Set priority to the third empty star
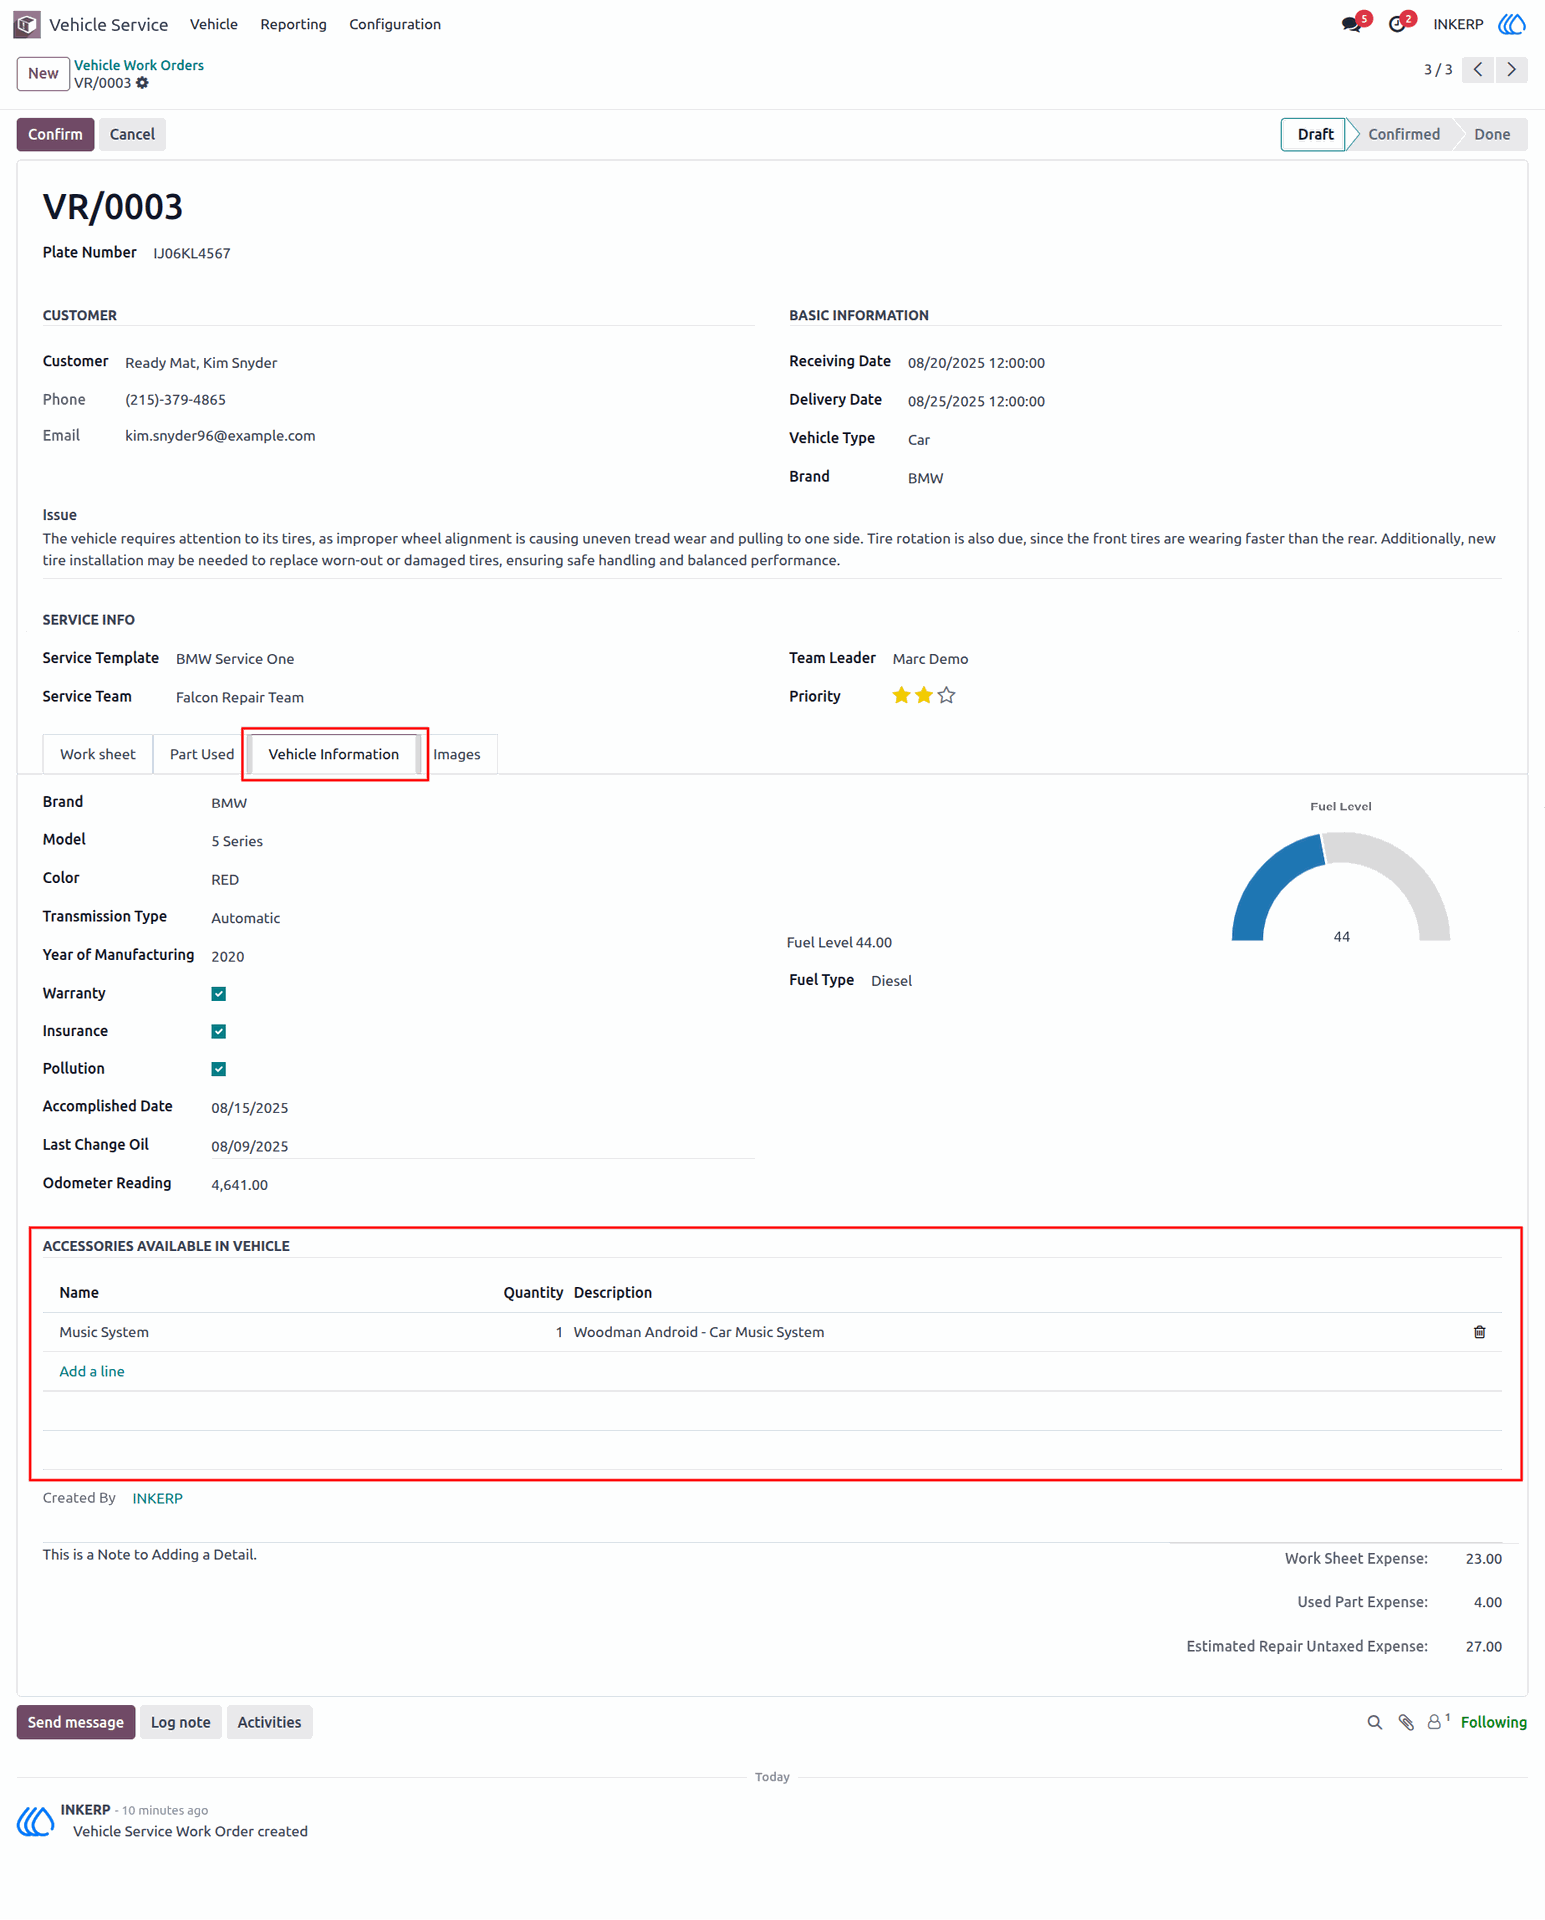Viewport: 1545px width, 1920px height. click(946, 695)
